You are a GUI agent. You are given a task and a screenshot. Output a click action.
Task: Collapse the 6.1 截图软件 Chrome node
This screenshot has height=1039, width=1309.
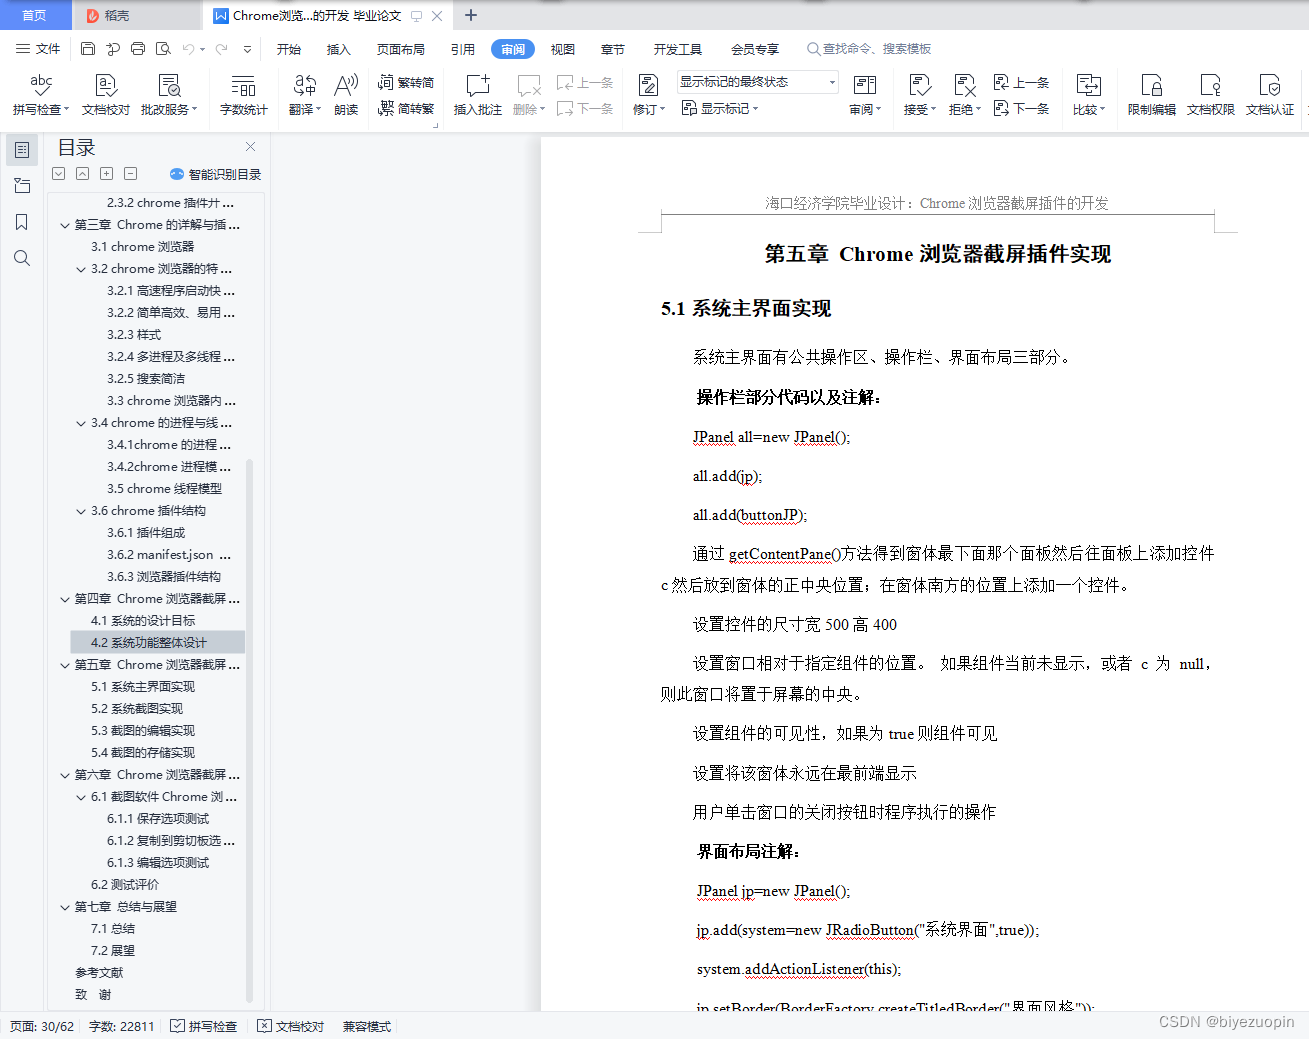81,797
